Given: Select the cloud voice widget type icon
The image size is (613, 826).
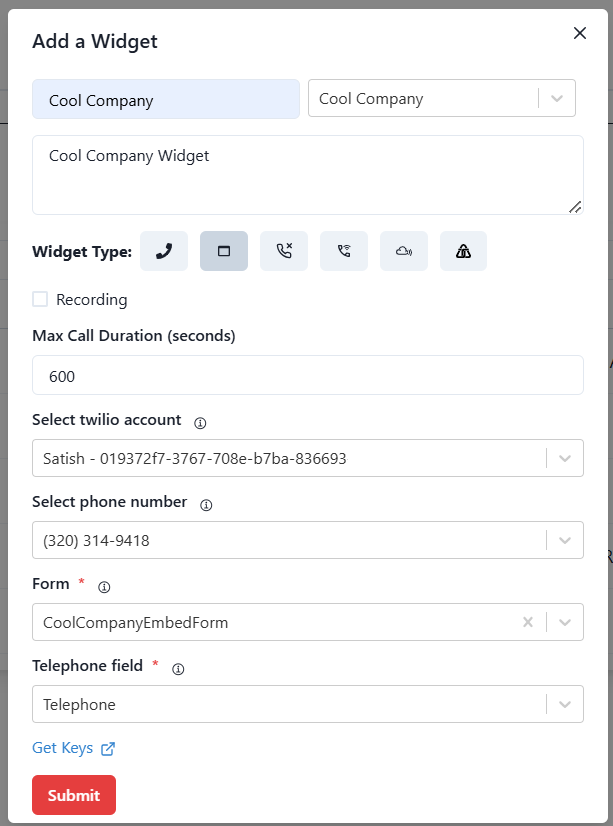Looking at the screenshot, I should tap(404, 251).
